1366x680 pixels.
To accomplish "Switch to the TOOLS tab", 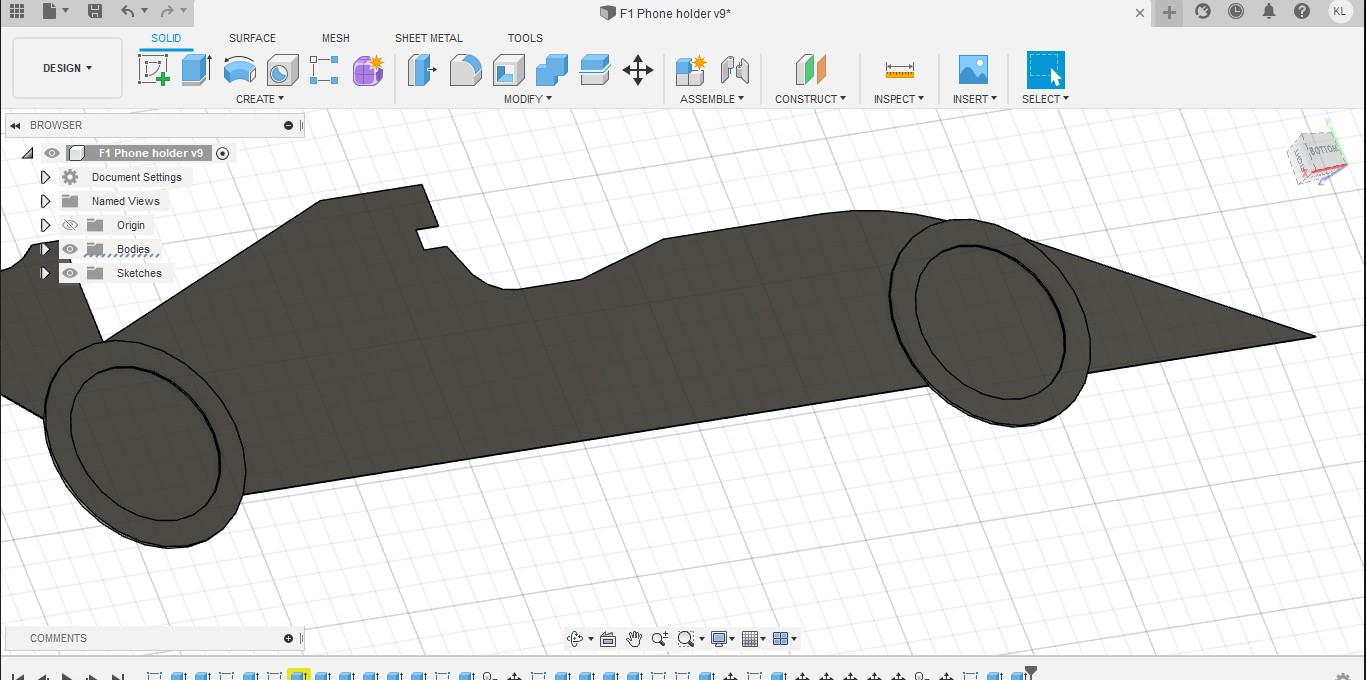I will pos(525,38).
